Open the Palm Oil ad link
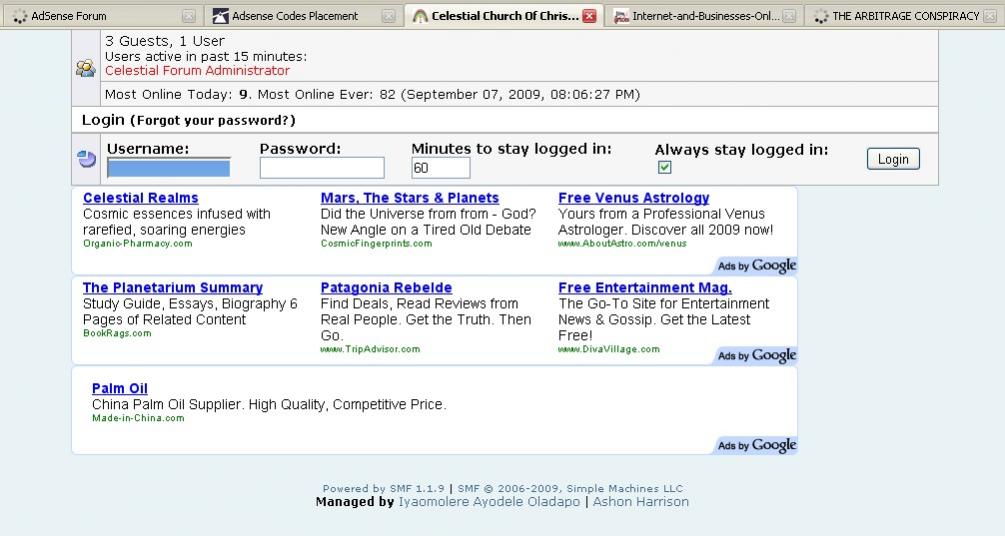This screenshot has height=536, width=1005. tap(119, 389)
